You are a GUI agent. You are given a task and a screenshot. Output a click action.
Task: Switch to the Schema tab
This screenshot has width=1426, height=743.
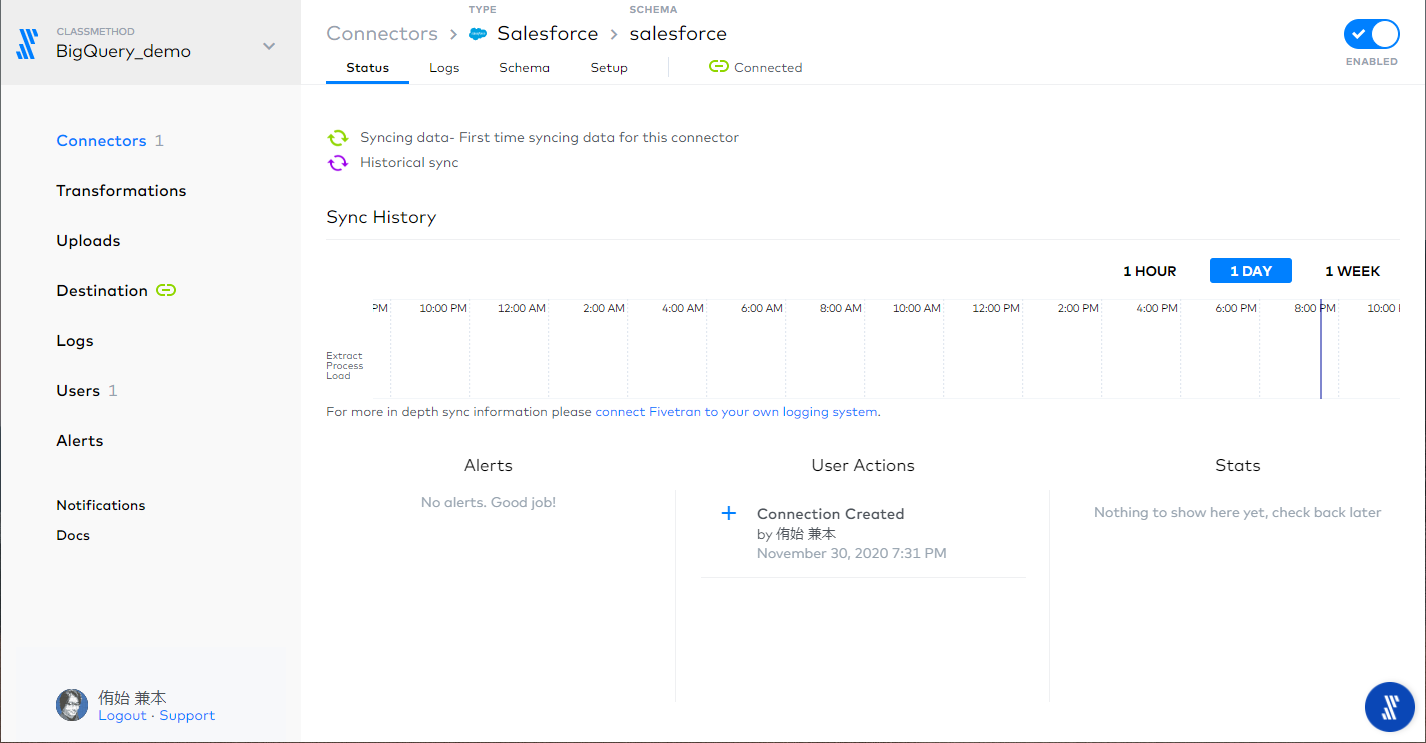pyautogui.click(x=524, y=67)
